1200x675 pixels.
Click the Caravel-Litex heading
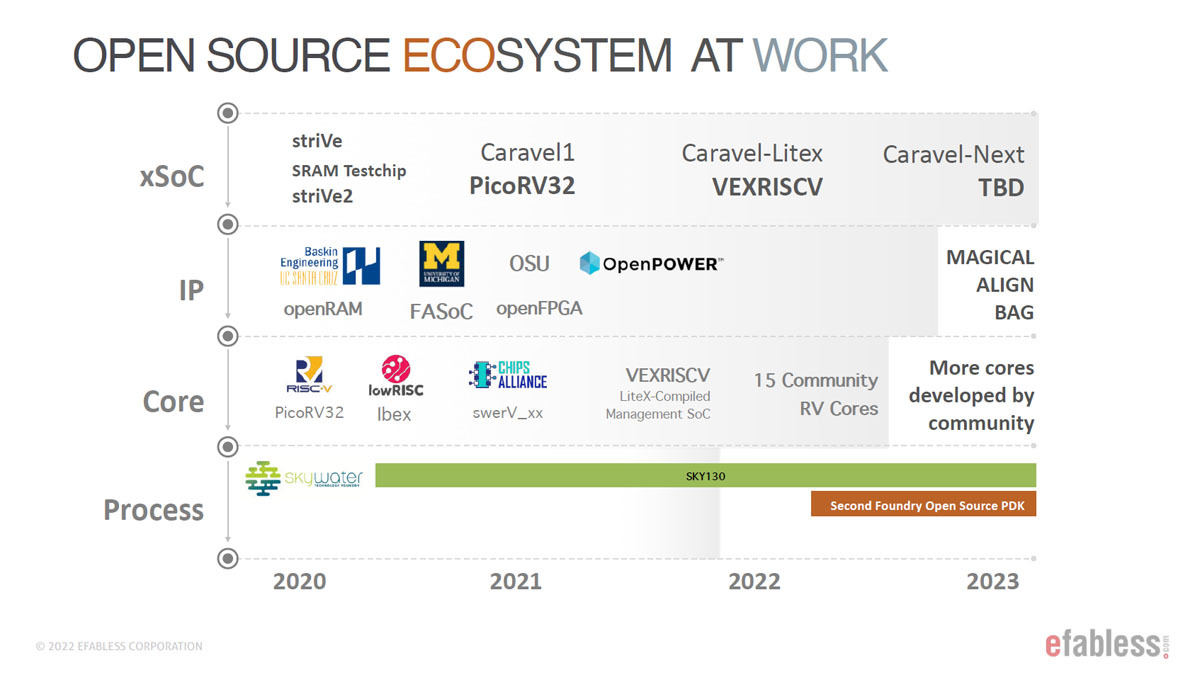[752, 153]
